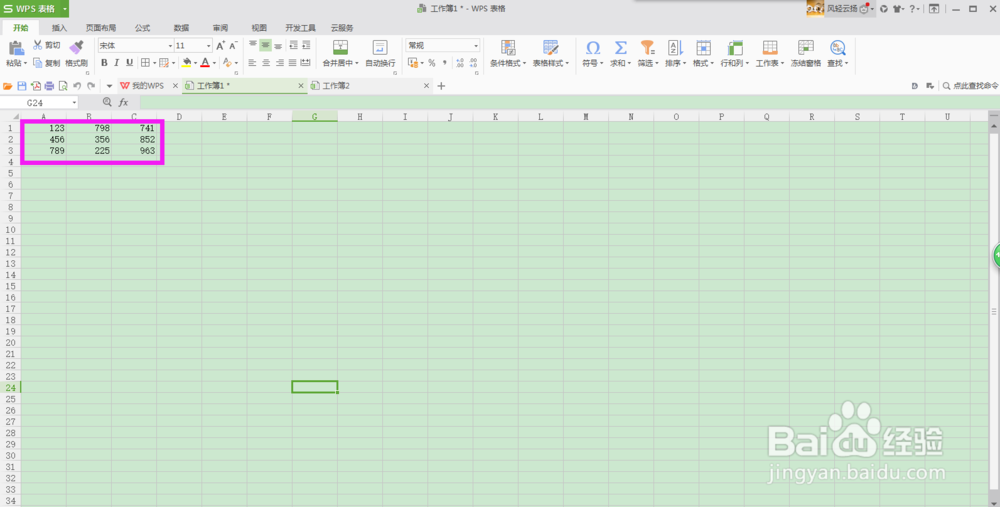Decrease font size with the A- icon
The height and width of the screenshot is (507, 1000).
click(233, 45)
